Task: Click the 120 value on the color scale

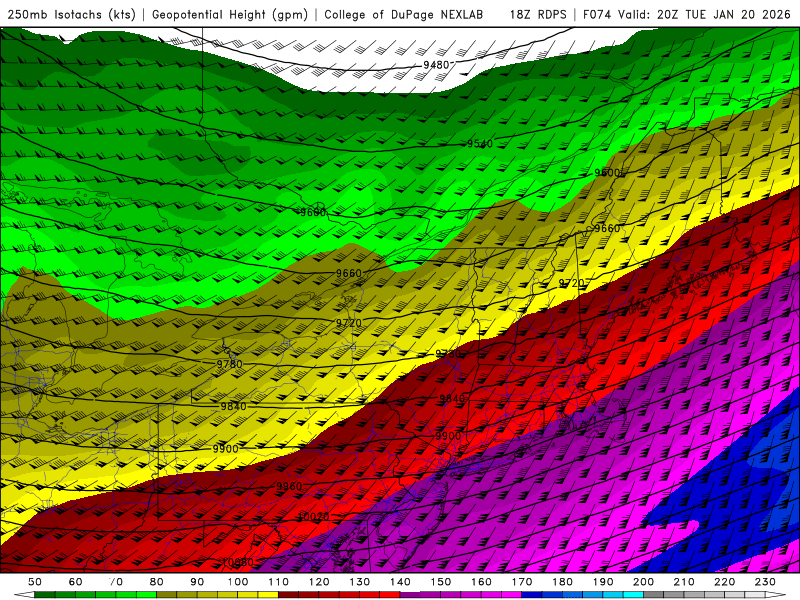Action: pyautogui.click(x=319, y=582)
